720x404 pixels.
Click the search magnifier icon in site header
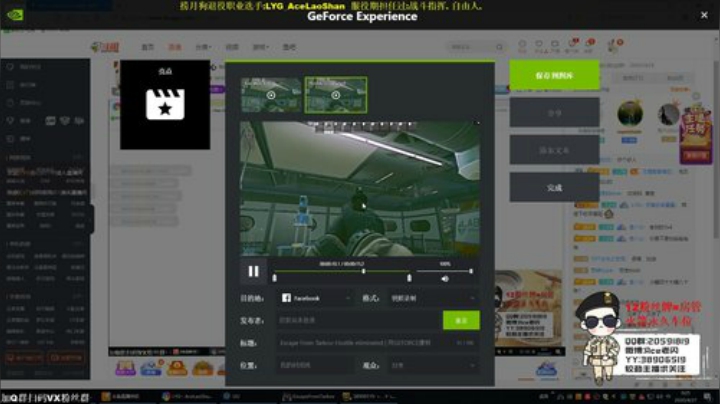coord(499,47)
